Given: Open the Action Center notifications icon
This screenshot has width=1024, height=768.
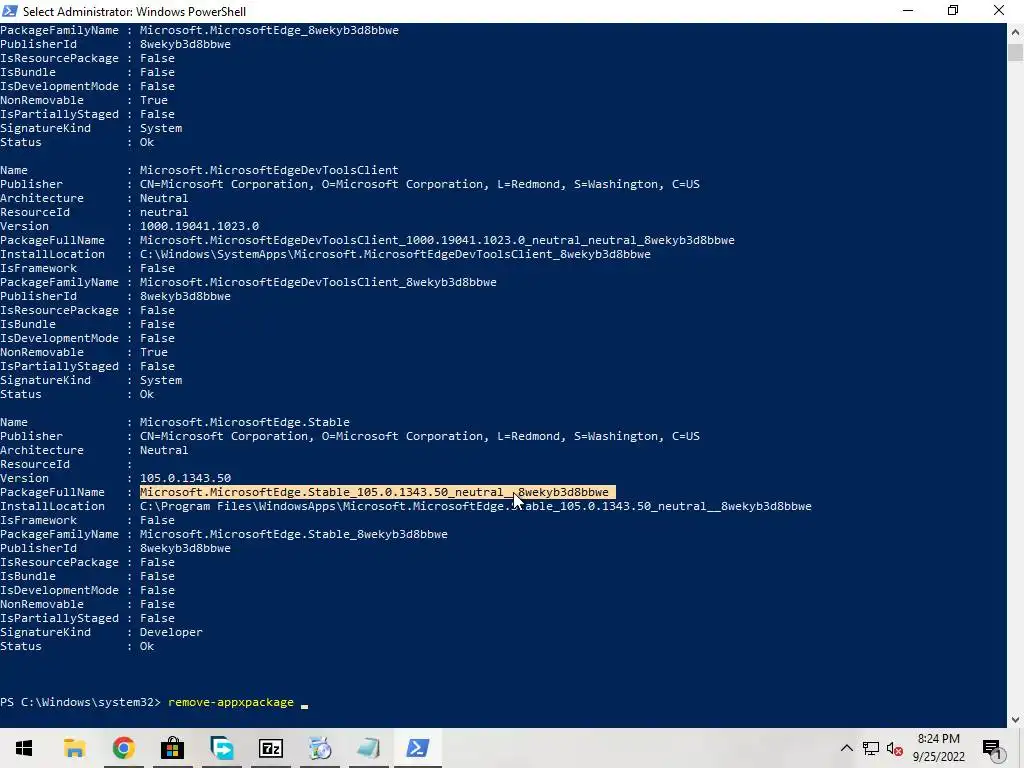Looking at the screenshot, I should [x=992, y=749].
